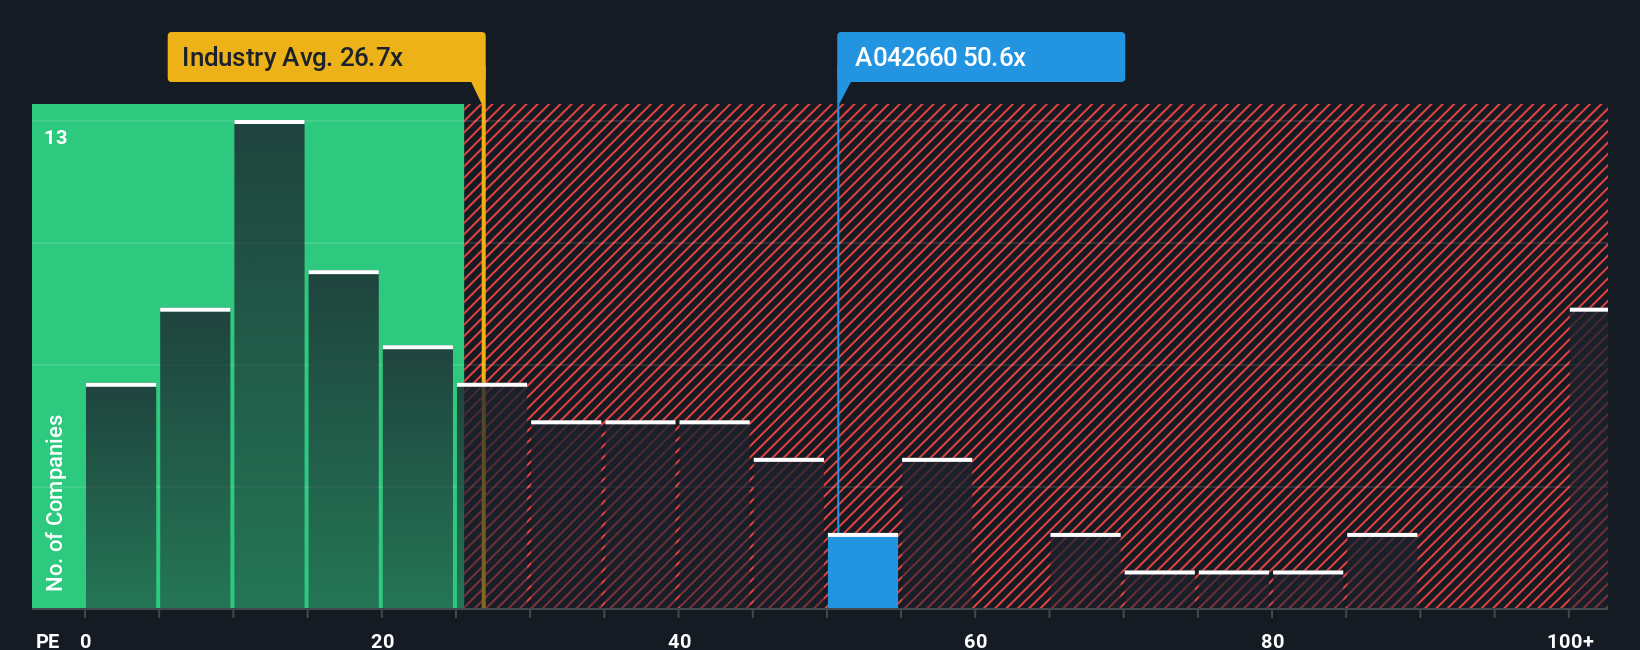Click the bar at PE 15-20

tap(343, 439)
